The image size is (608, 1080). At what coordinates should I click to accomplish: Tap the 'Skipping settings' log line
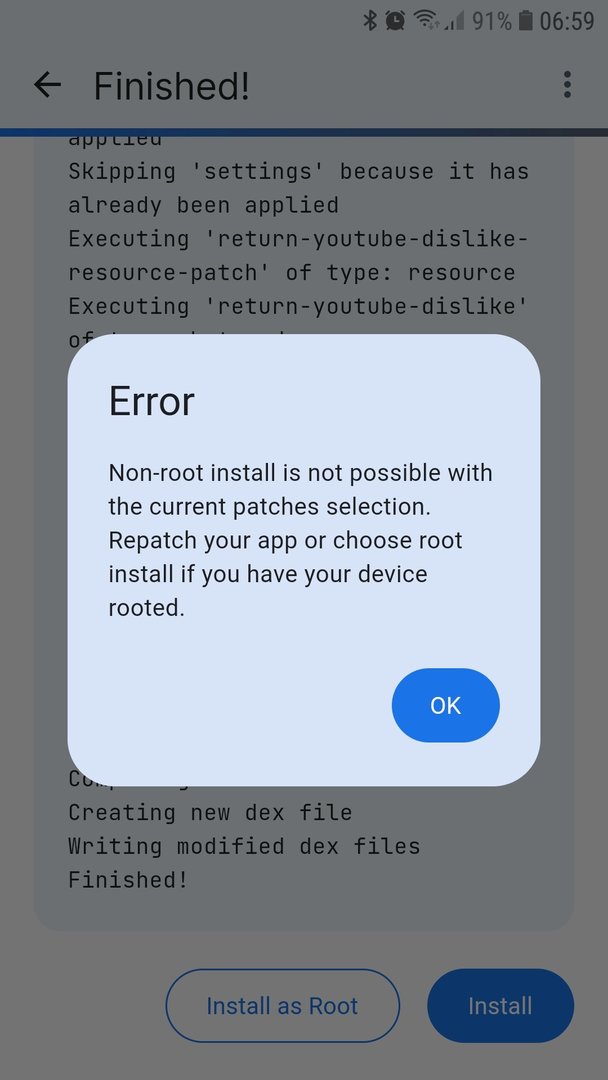[x=298, y=188]
